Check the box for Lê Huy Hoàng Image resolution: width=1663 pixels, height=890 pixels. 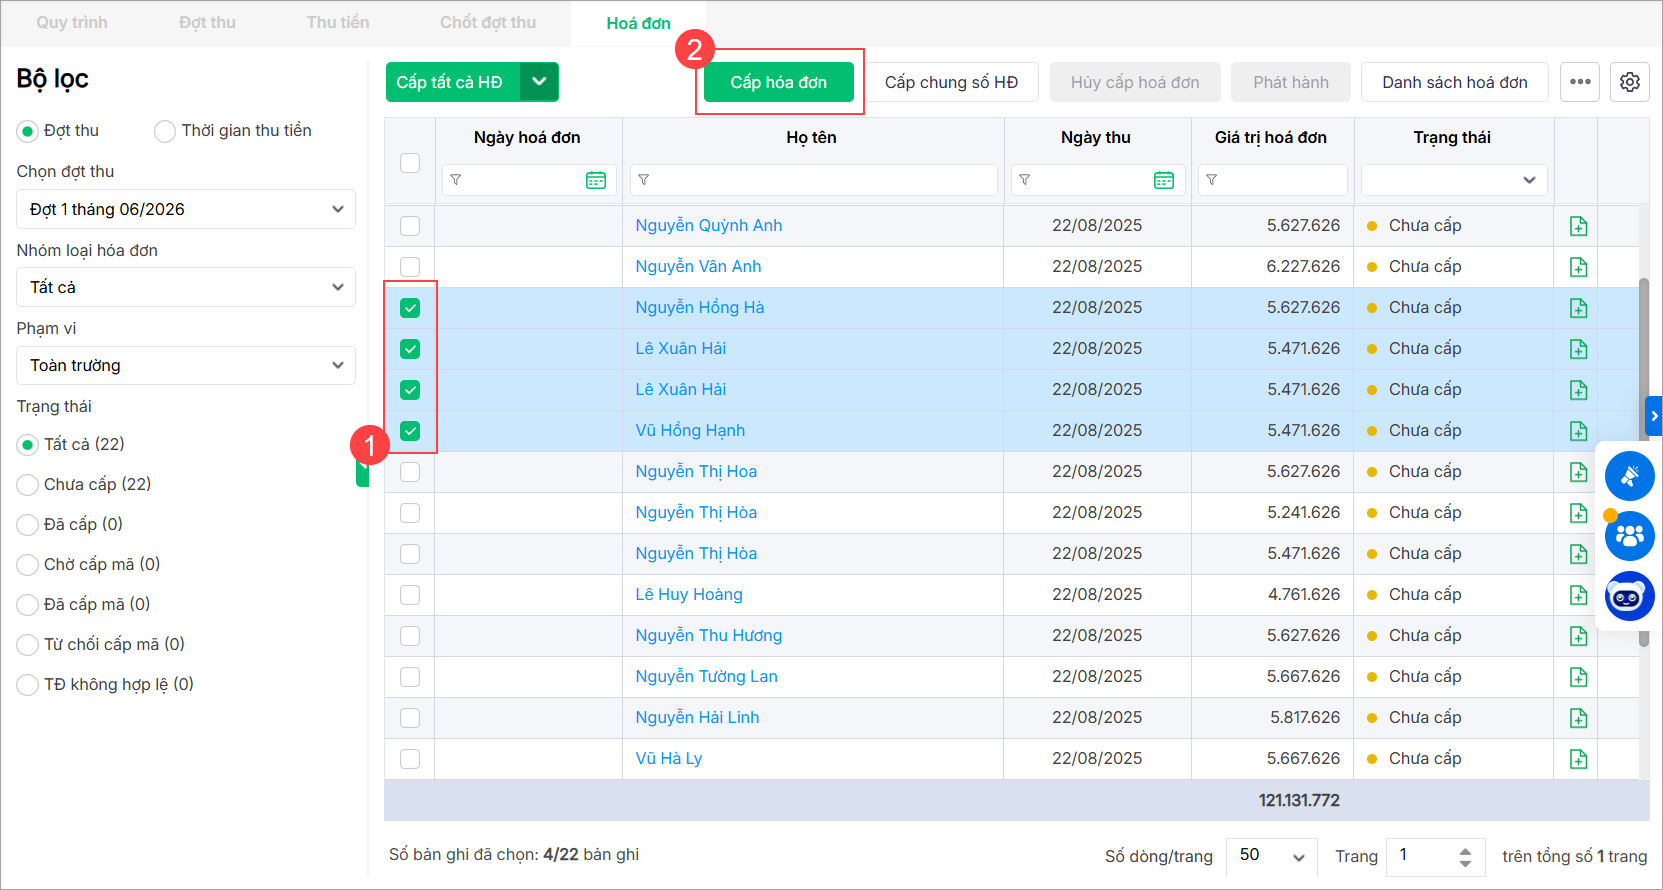(410, 595)
